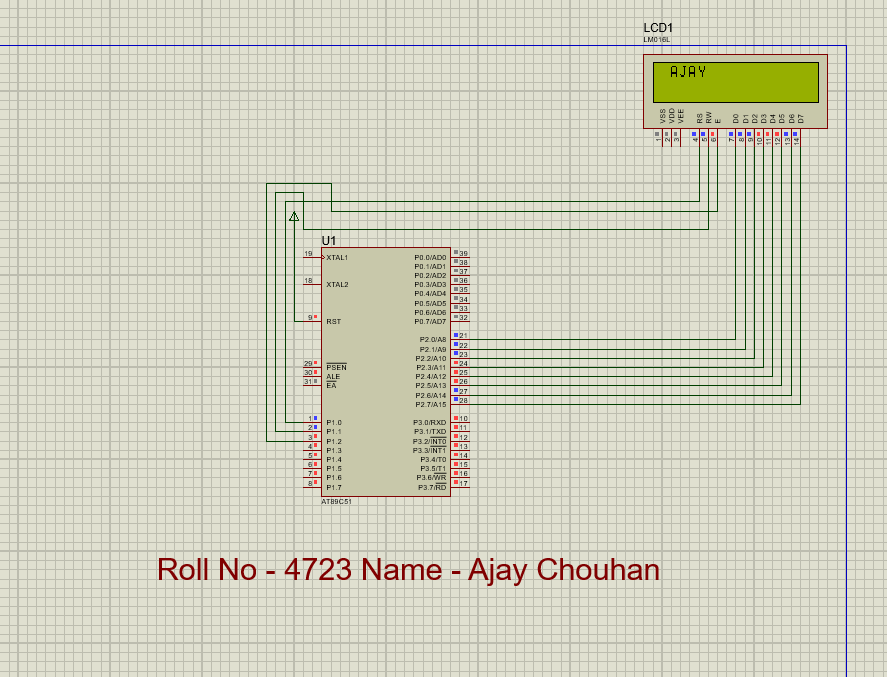Click the P2.4/A12 pin label

(x=431, y=377)
